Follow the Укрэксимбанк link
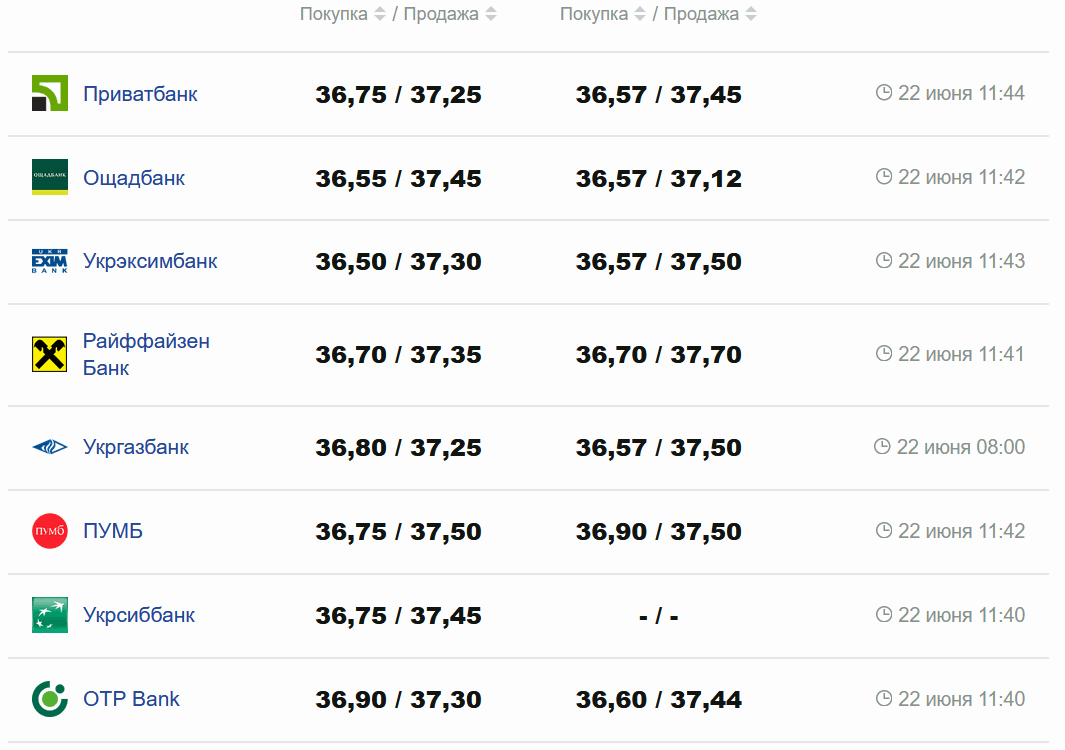 pyautogui.click(x=150, y=262)
